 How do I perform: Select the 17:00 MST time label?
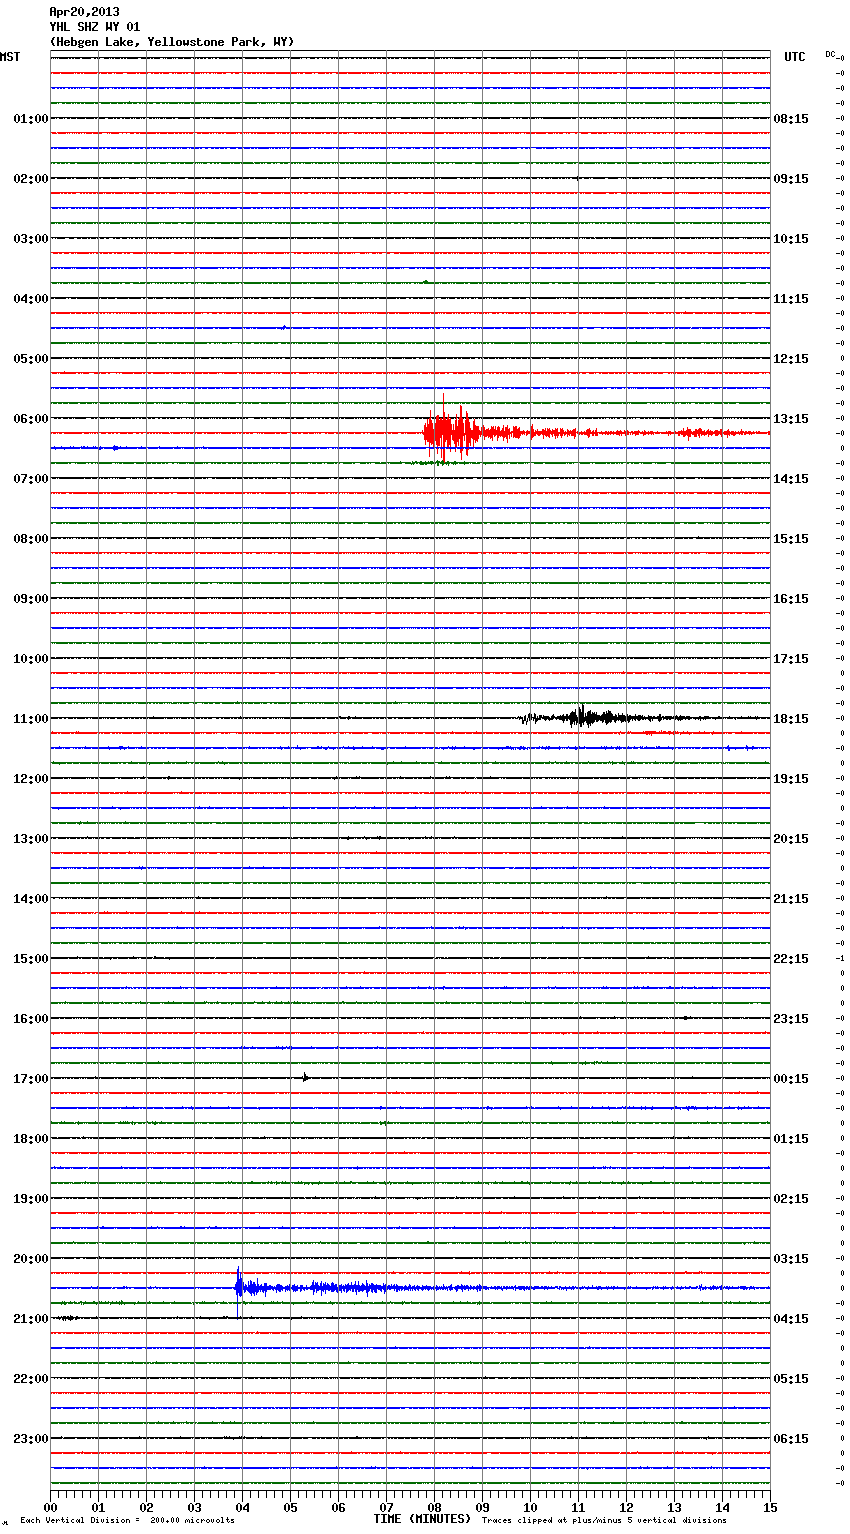point(31,1079)
